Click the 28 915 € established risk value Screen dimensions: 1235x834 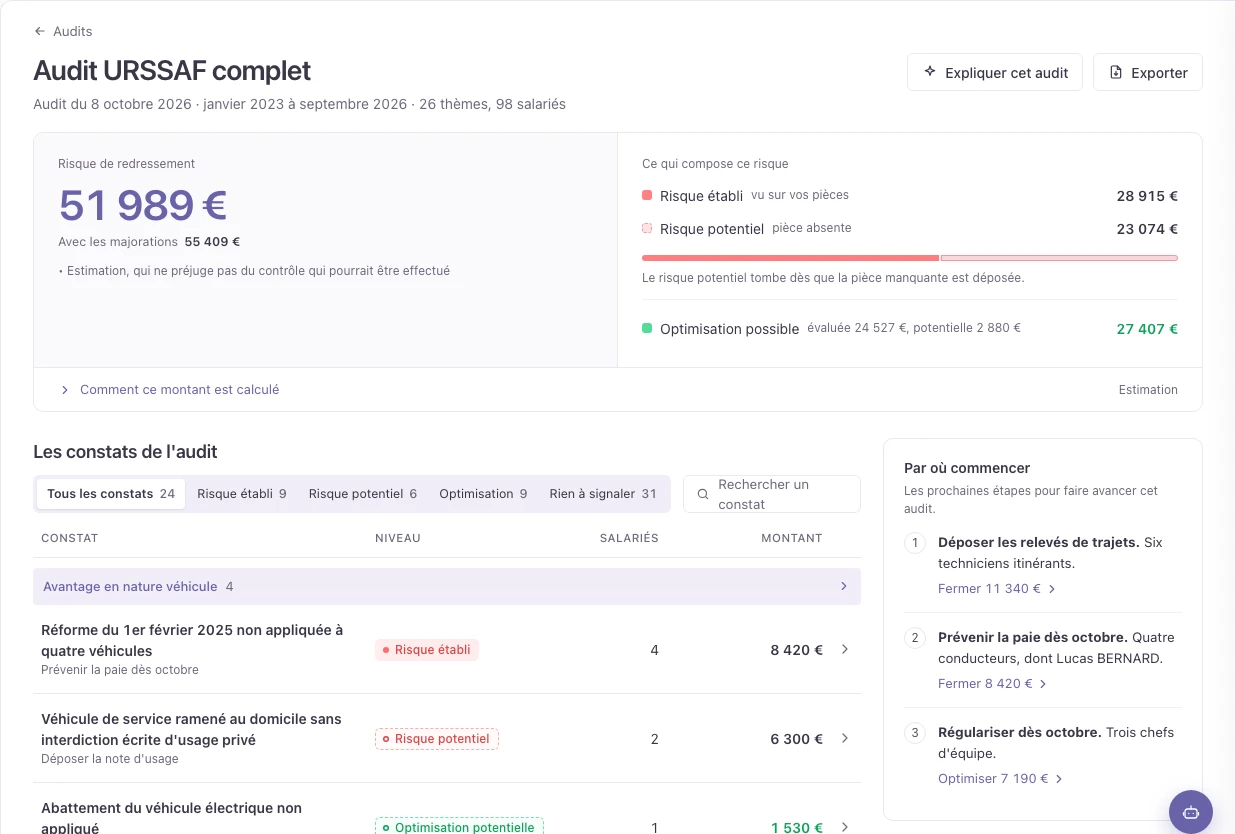coord(1147,196)
